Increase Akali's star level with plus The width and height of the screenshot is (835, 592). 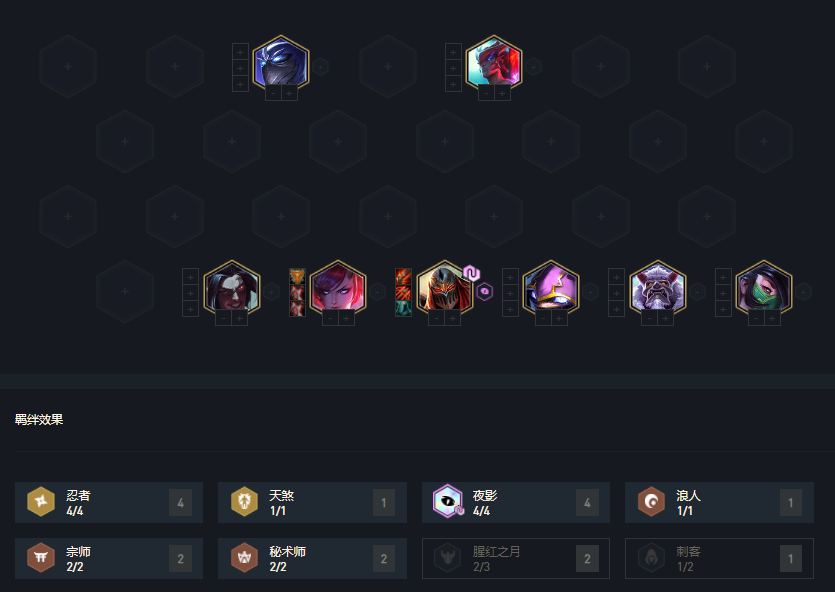click(772, 318)
